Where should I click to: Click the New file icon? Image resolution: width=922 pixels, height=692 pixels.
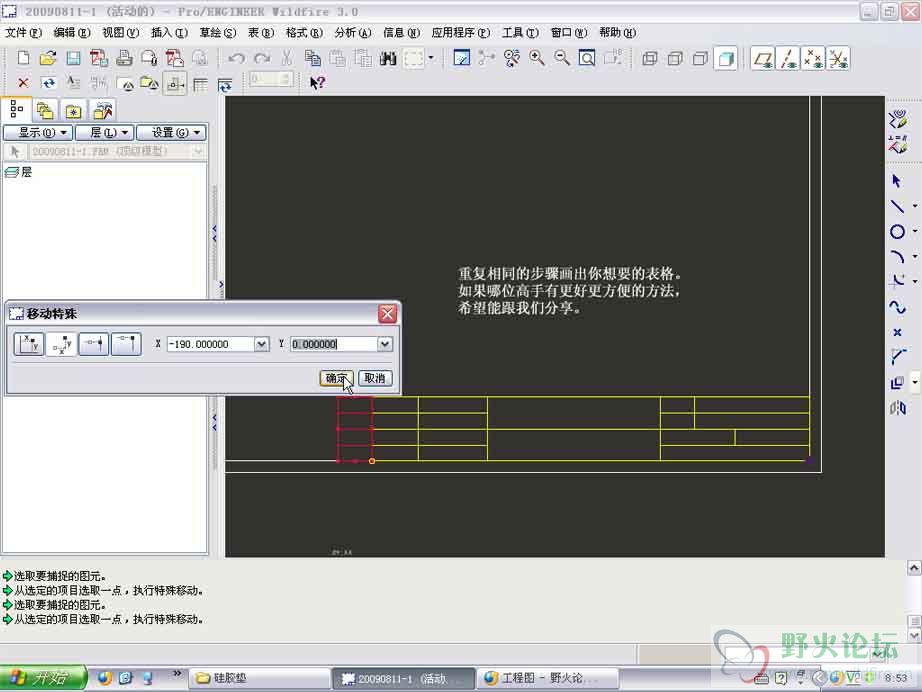click(x=24, y=58)
